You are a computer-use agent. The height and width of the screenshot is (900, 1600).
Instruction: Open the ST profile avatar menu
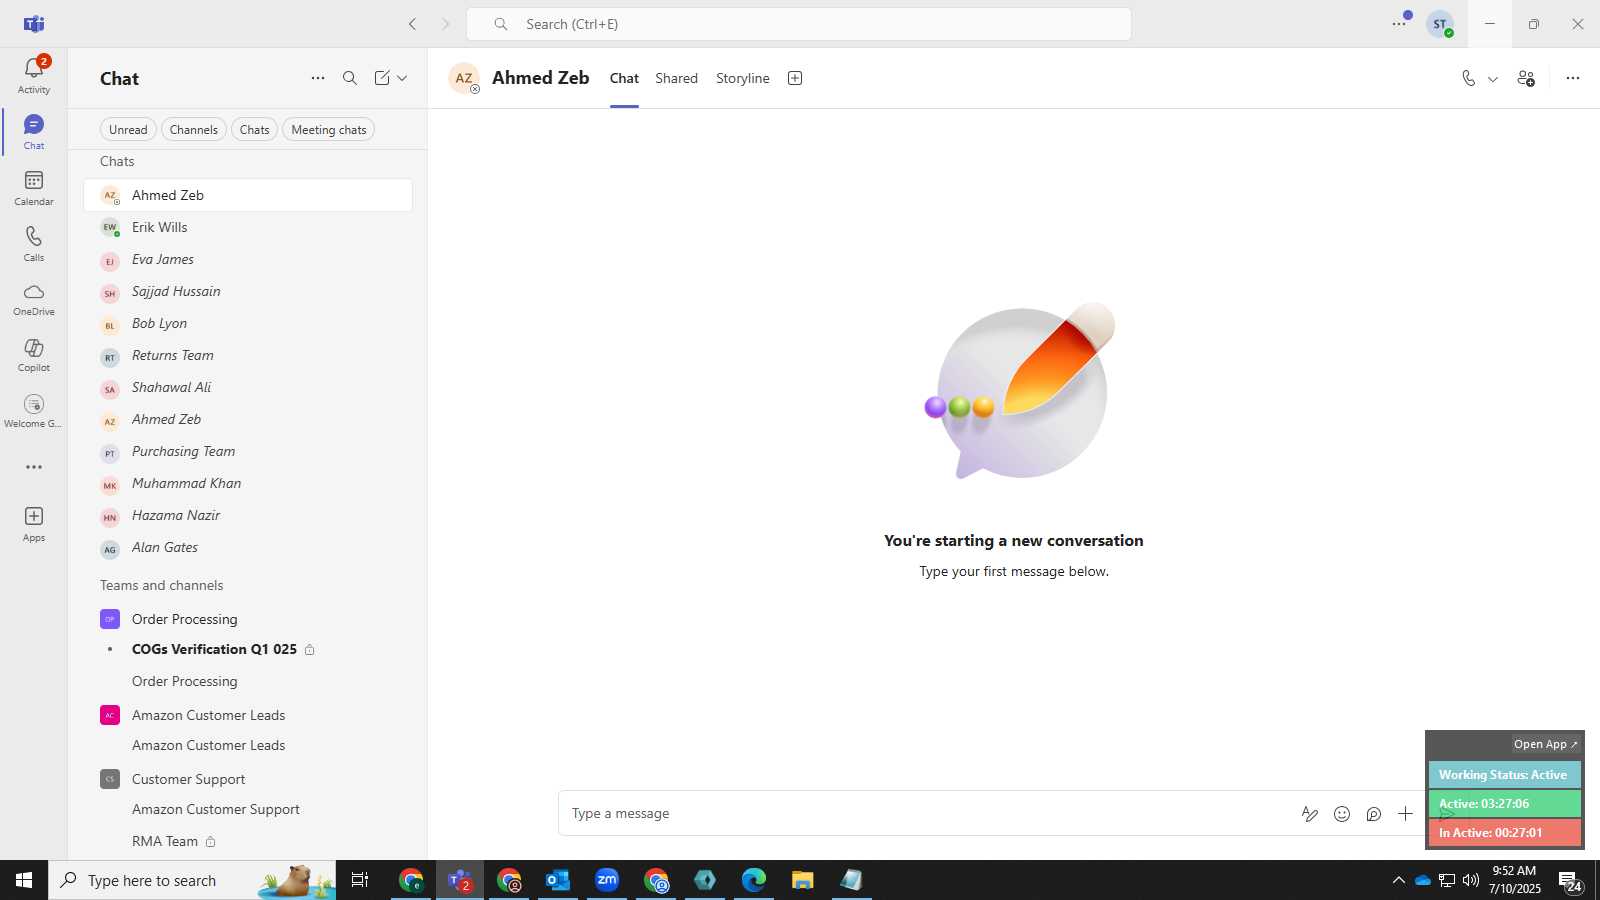coord(1440,24)
